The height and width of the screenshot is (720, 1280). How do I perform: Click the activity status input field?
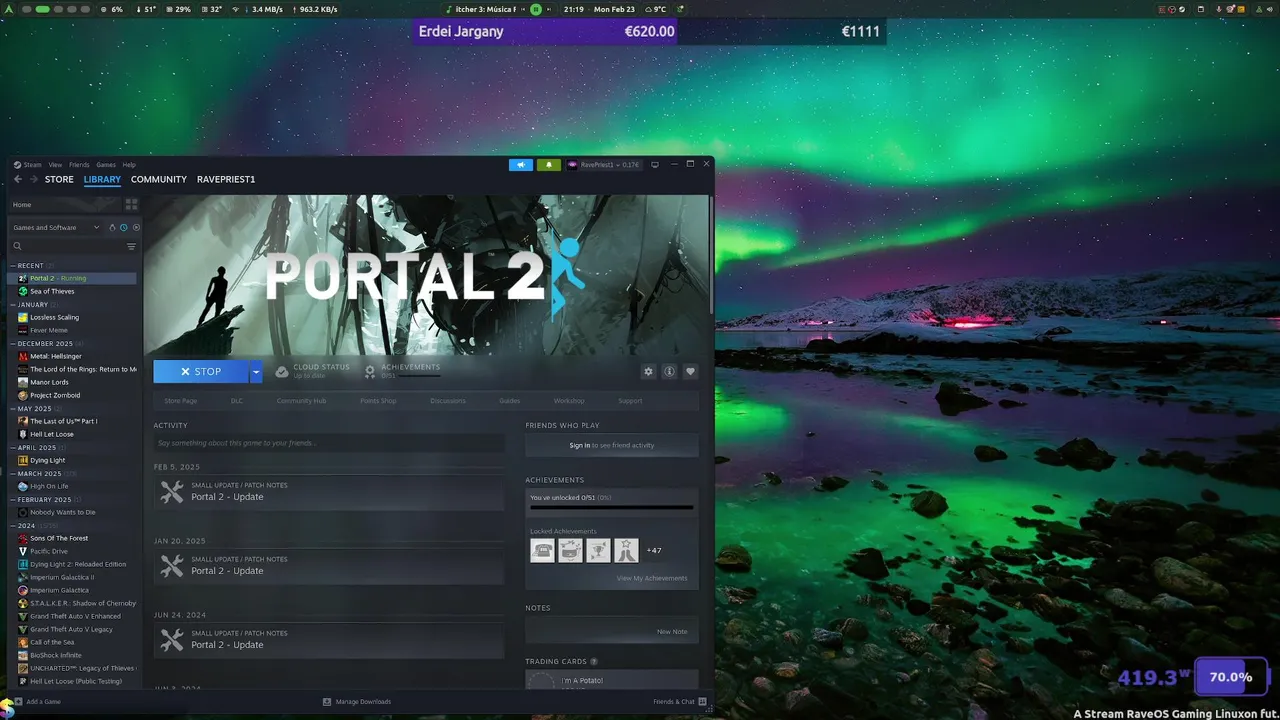point(329,443)
